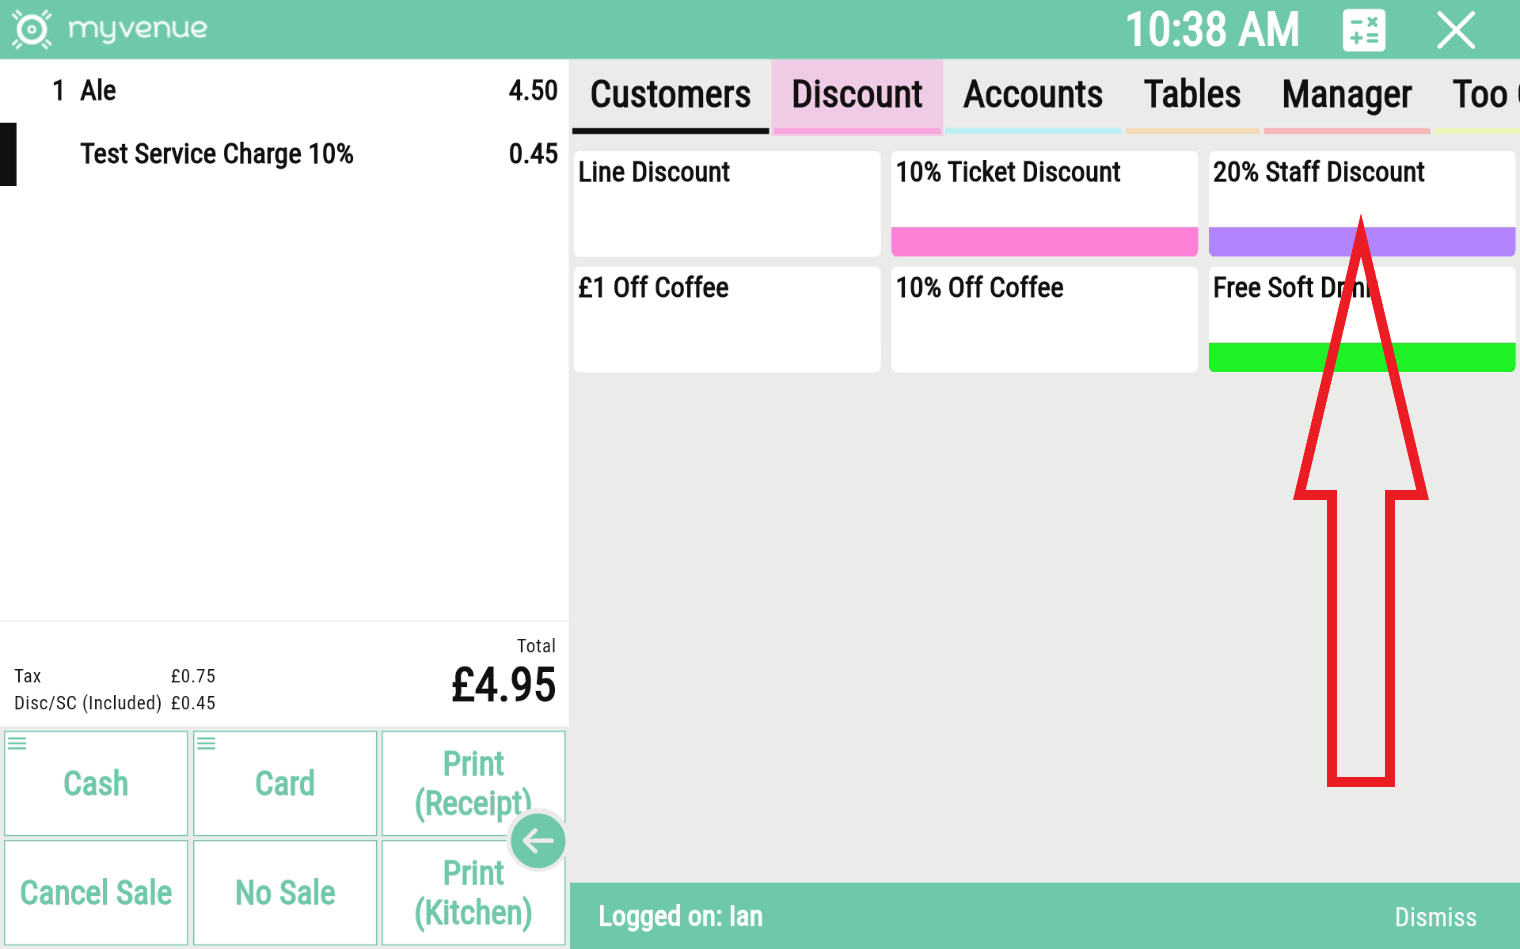1520x949 pixels.
Task: Switch to the Accounts tab
Action: (x=1033, y=94)
